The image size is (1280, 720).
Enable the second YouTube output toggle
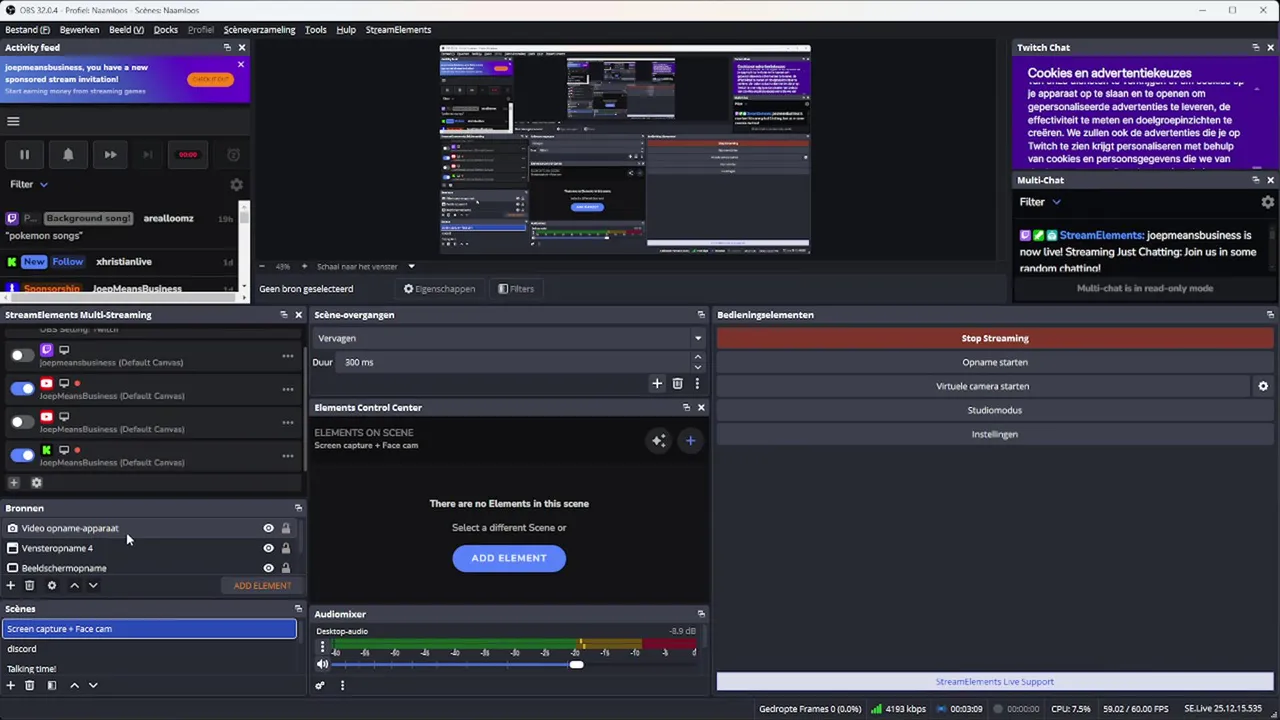[22, 422]
